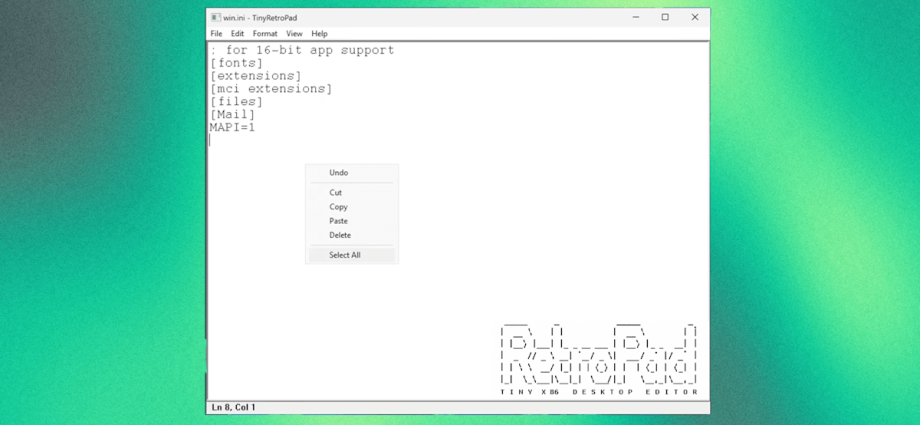Open the View menu

tap(294, 33)
